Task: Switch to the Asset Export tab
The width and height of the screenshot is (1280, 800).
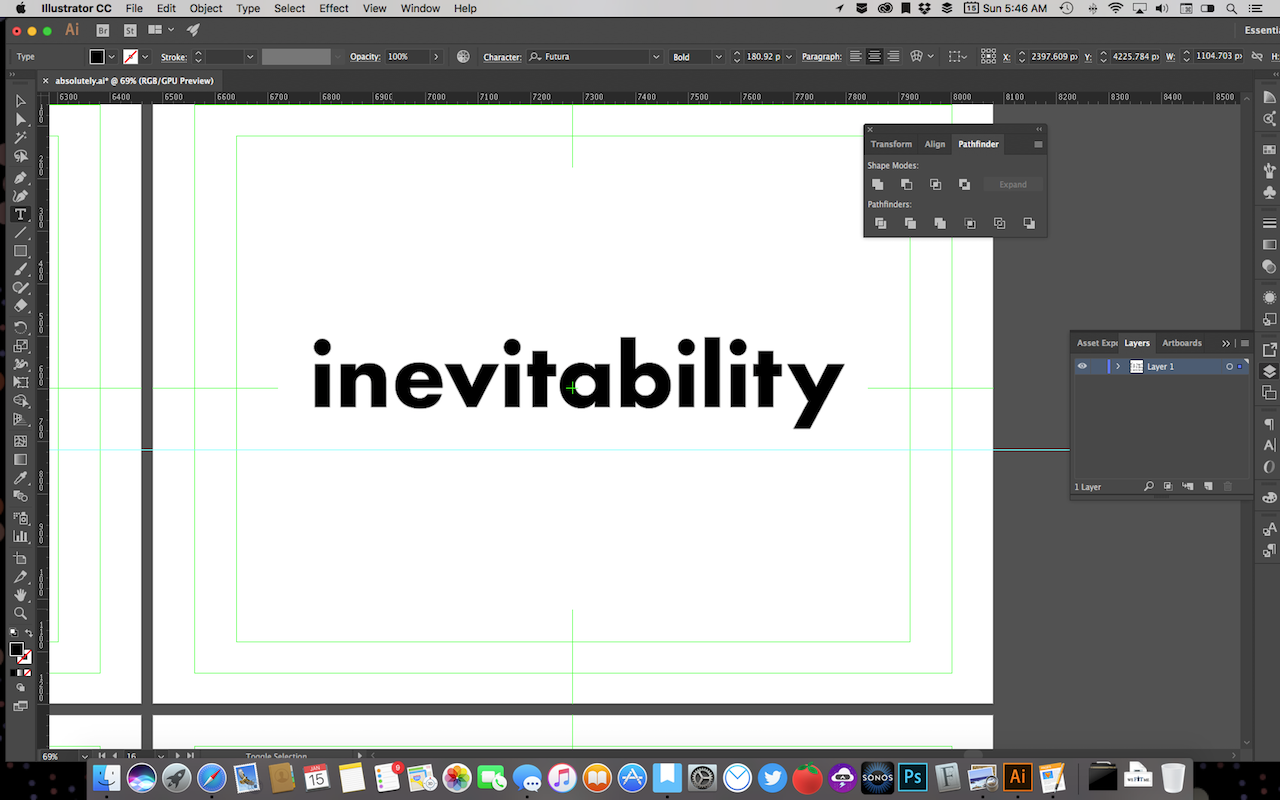Action: pyautogui.click(x=1097, y=343)
